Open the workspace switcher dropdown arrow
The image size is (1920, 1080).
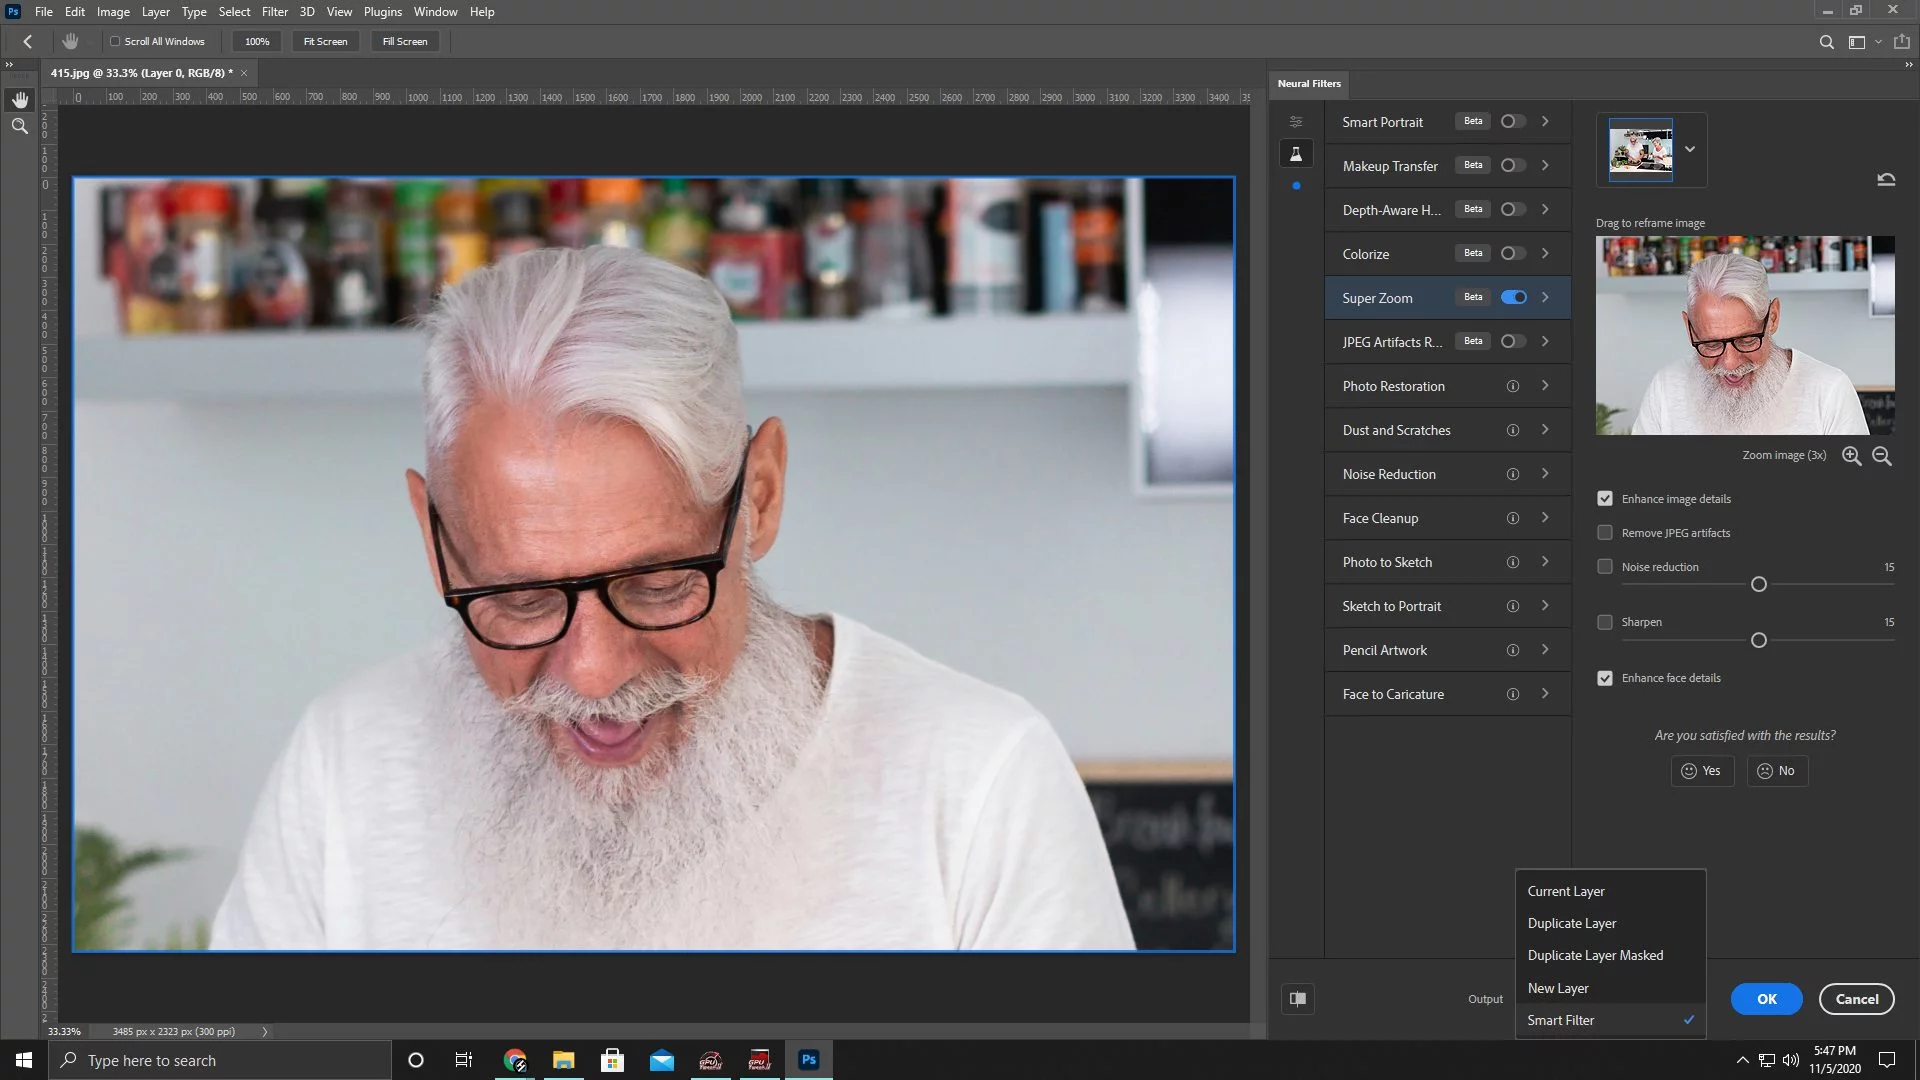(x=1878, y=42)
